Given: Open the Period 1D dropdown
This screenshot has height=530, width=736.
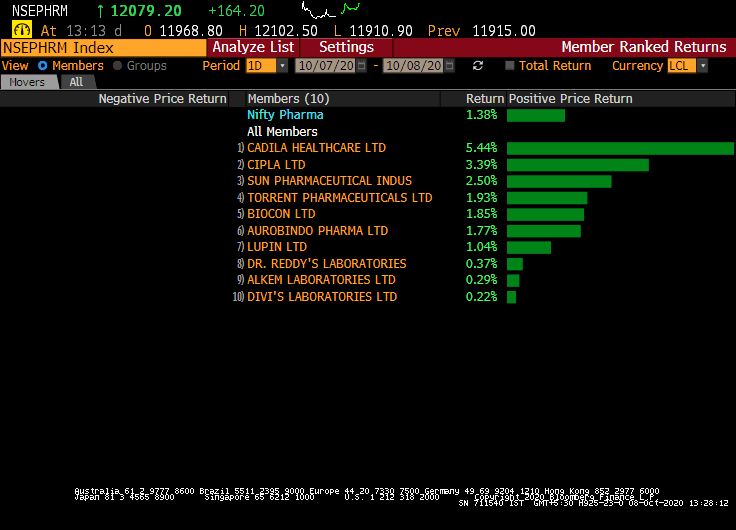Looking at the screenshot, I should [x=282, y=66].
